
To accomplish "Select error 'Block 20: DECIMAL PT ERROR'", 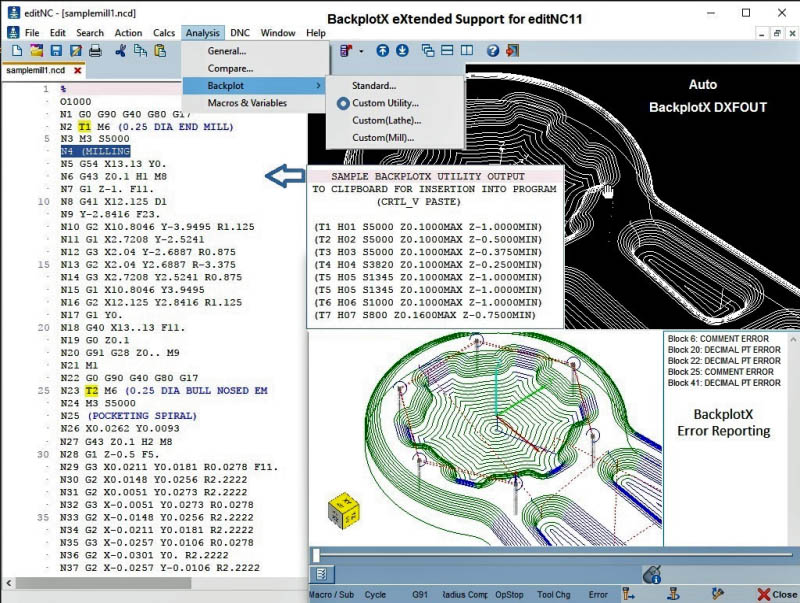I will (x=724, y=350).
